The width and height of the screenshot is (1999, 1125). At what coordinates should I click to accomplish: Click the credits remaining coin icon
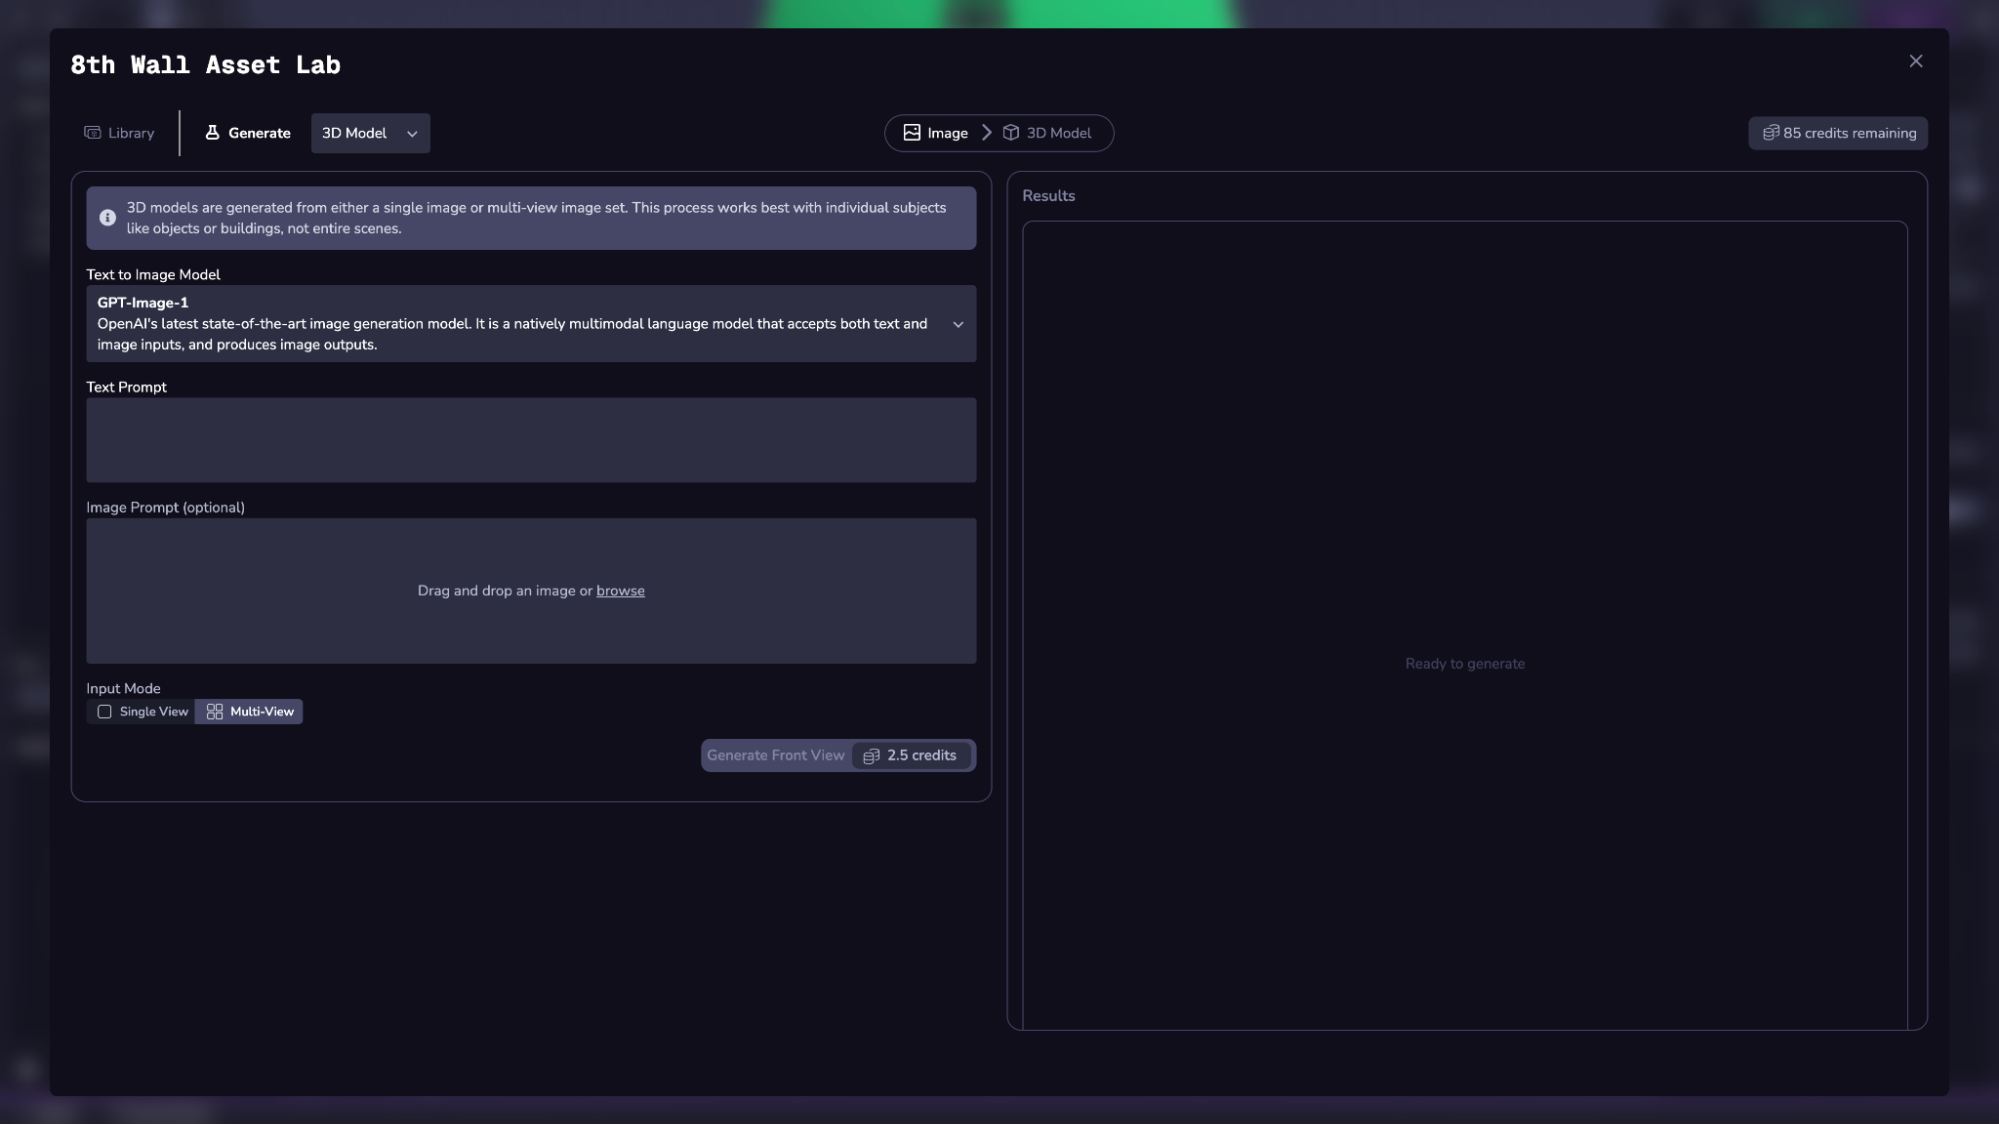1770,133
